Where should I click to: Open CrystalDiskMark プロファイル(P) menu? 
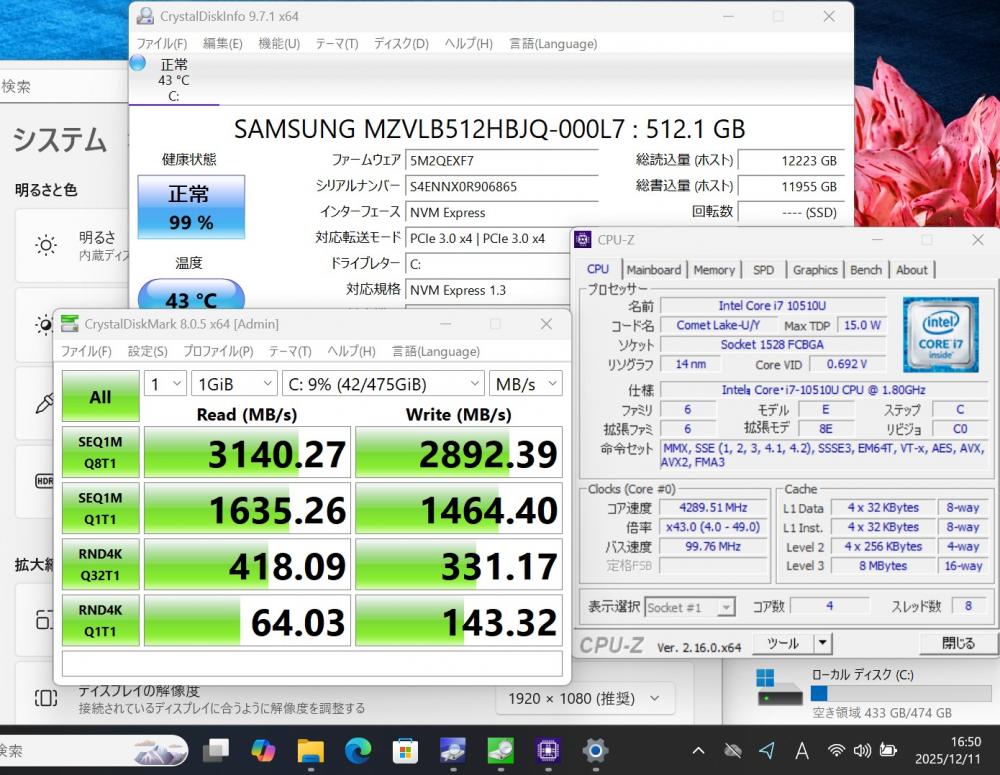click(x=218, y=351)
